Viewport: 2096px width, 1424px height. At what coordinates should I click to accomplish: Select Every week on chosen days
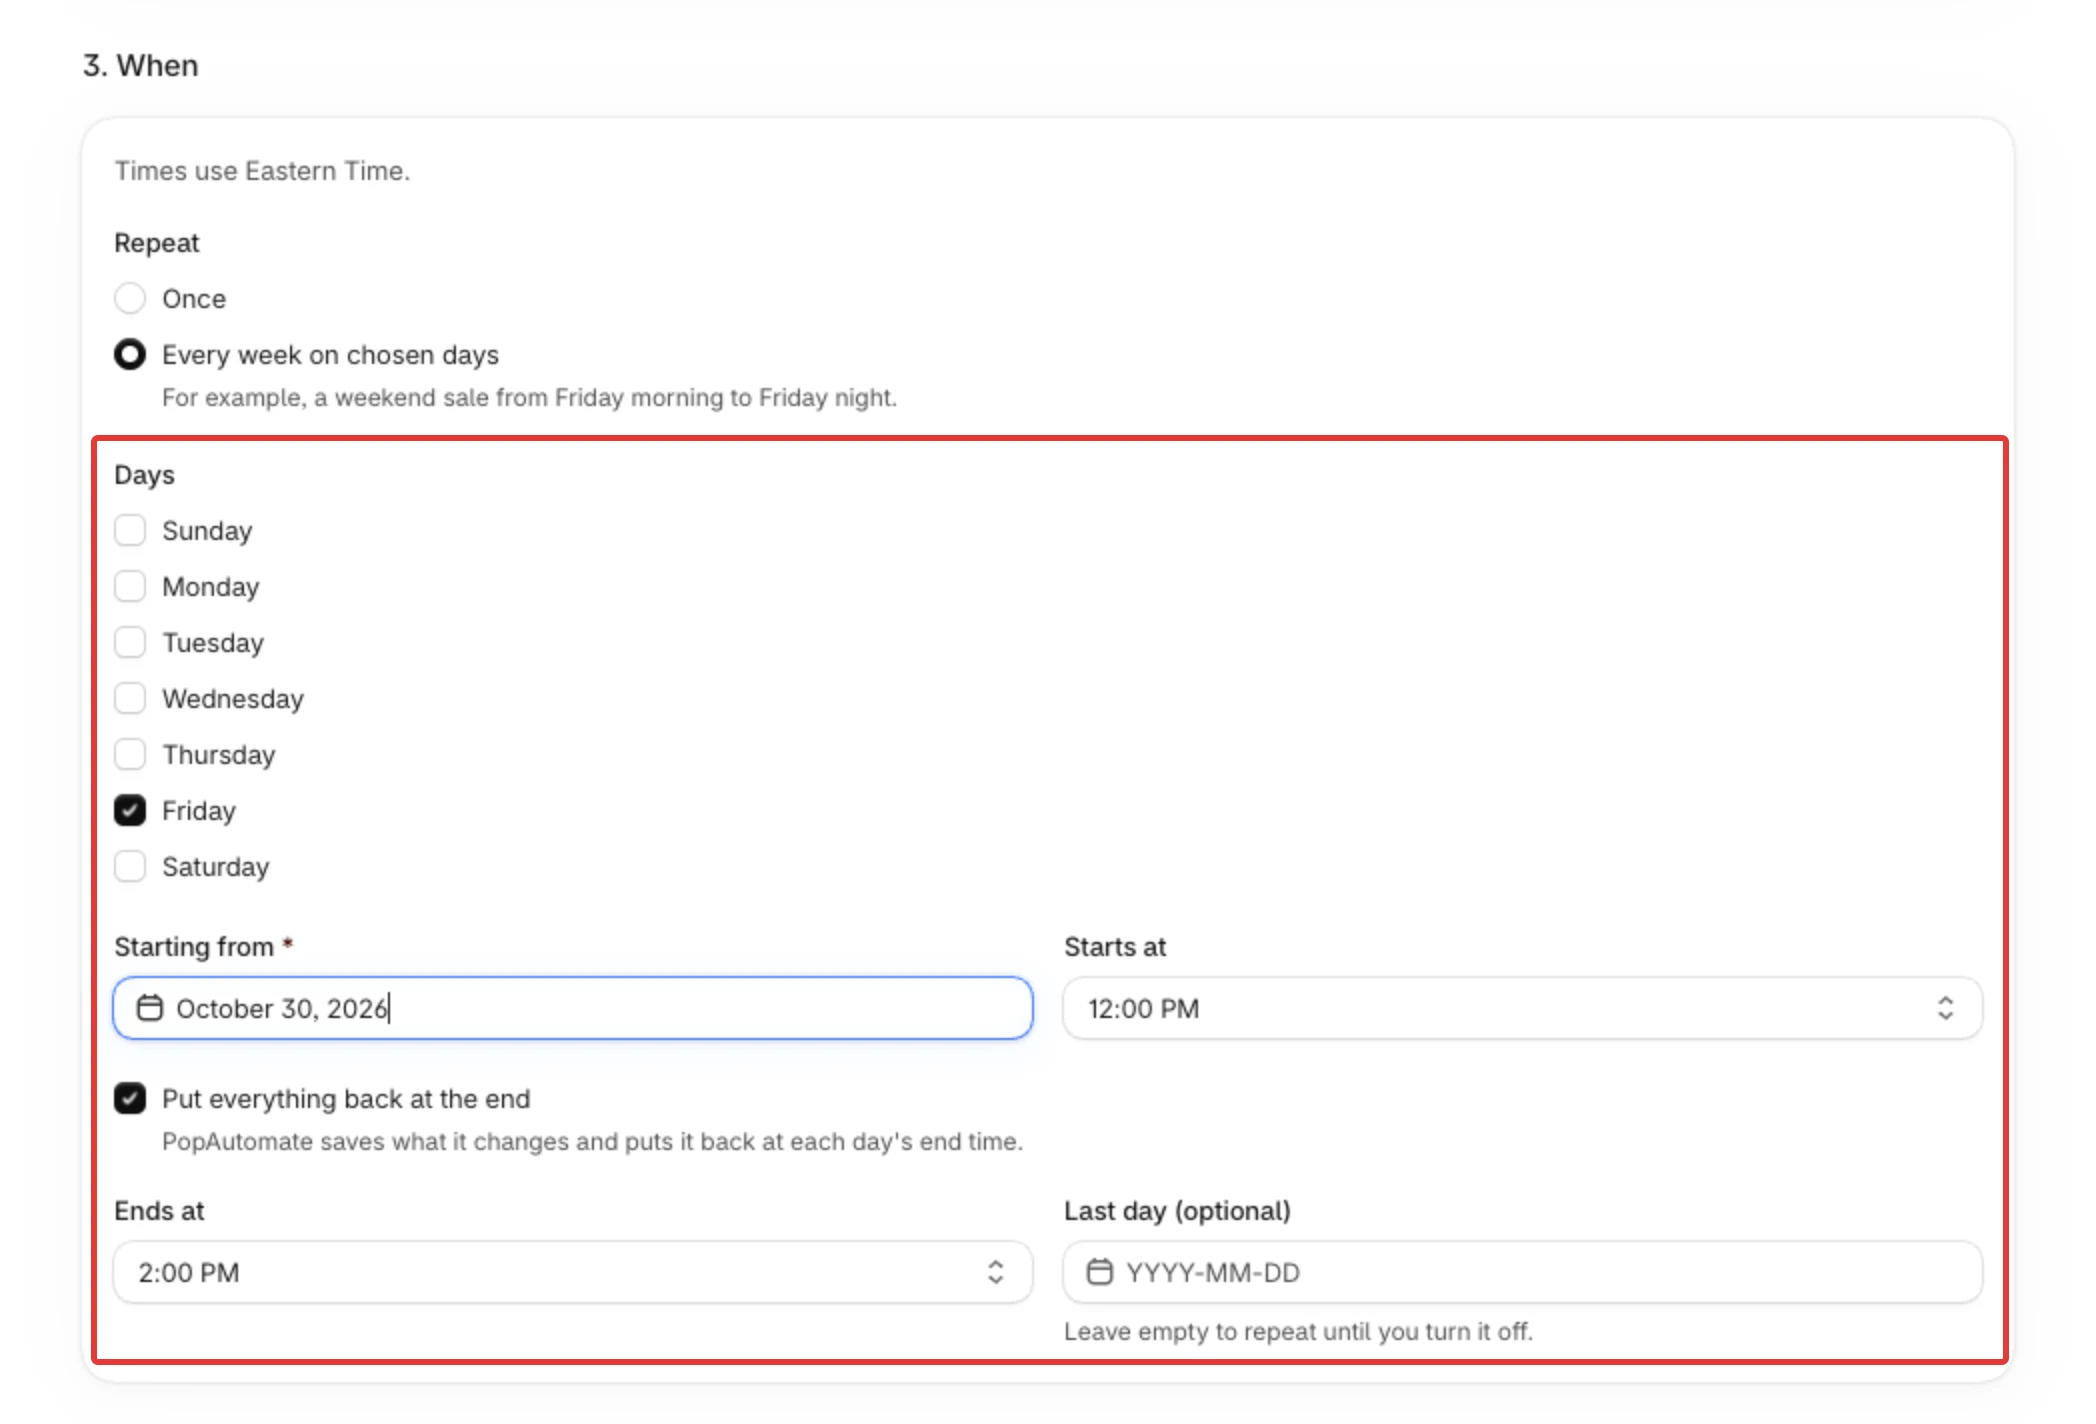click(130, 354)
